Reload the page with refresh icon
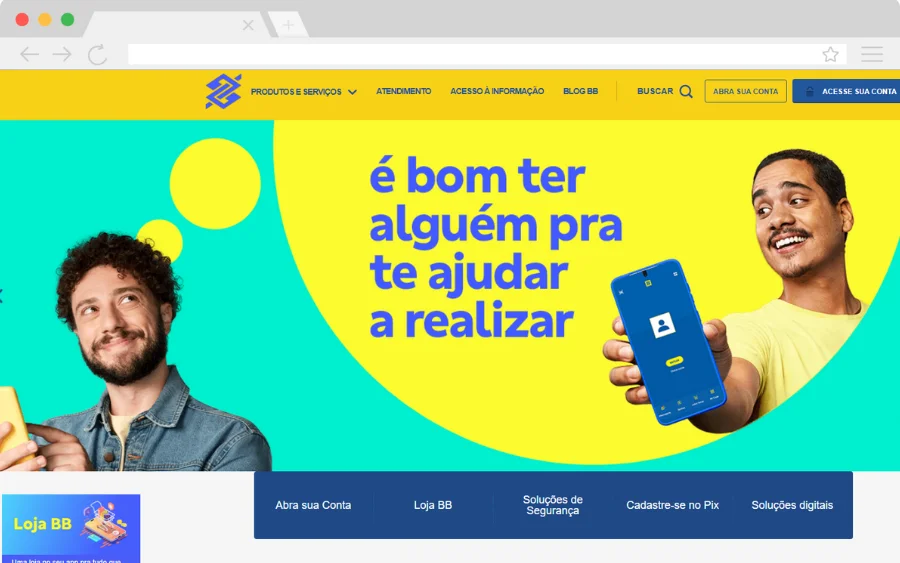The image size is (900, 563). click(x=97, y=55)
